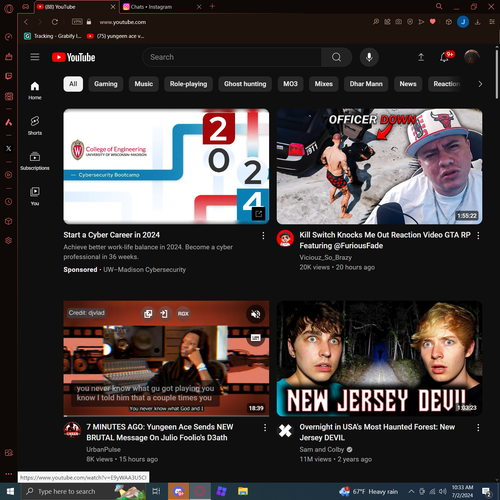Open the Create upload icon
This screenshot has height=500, width=500.
(421, 57)
